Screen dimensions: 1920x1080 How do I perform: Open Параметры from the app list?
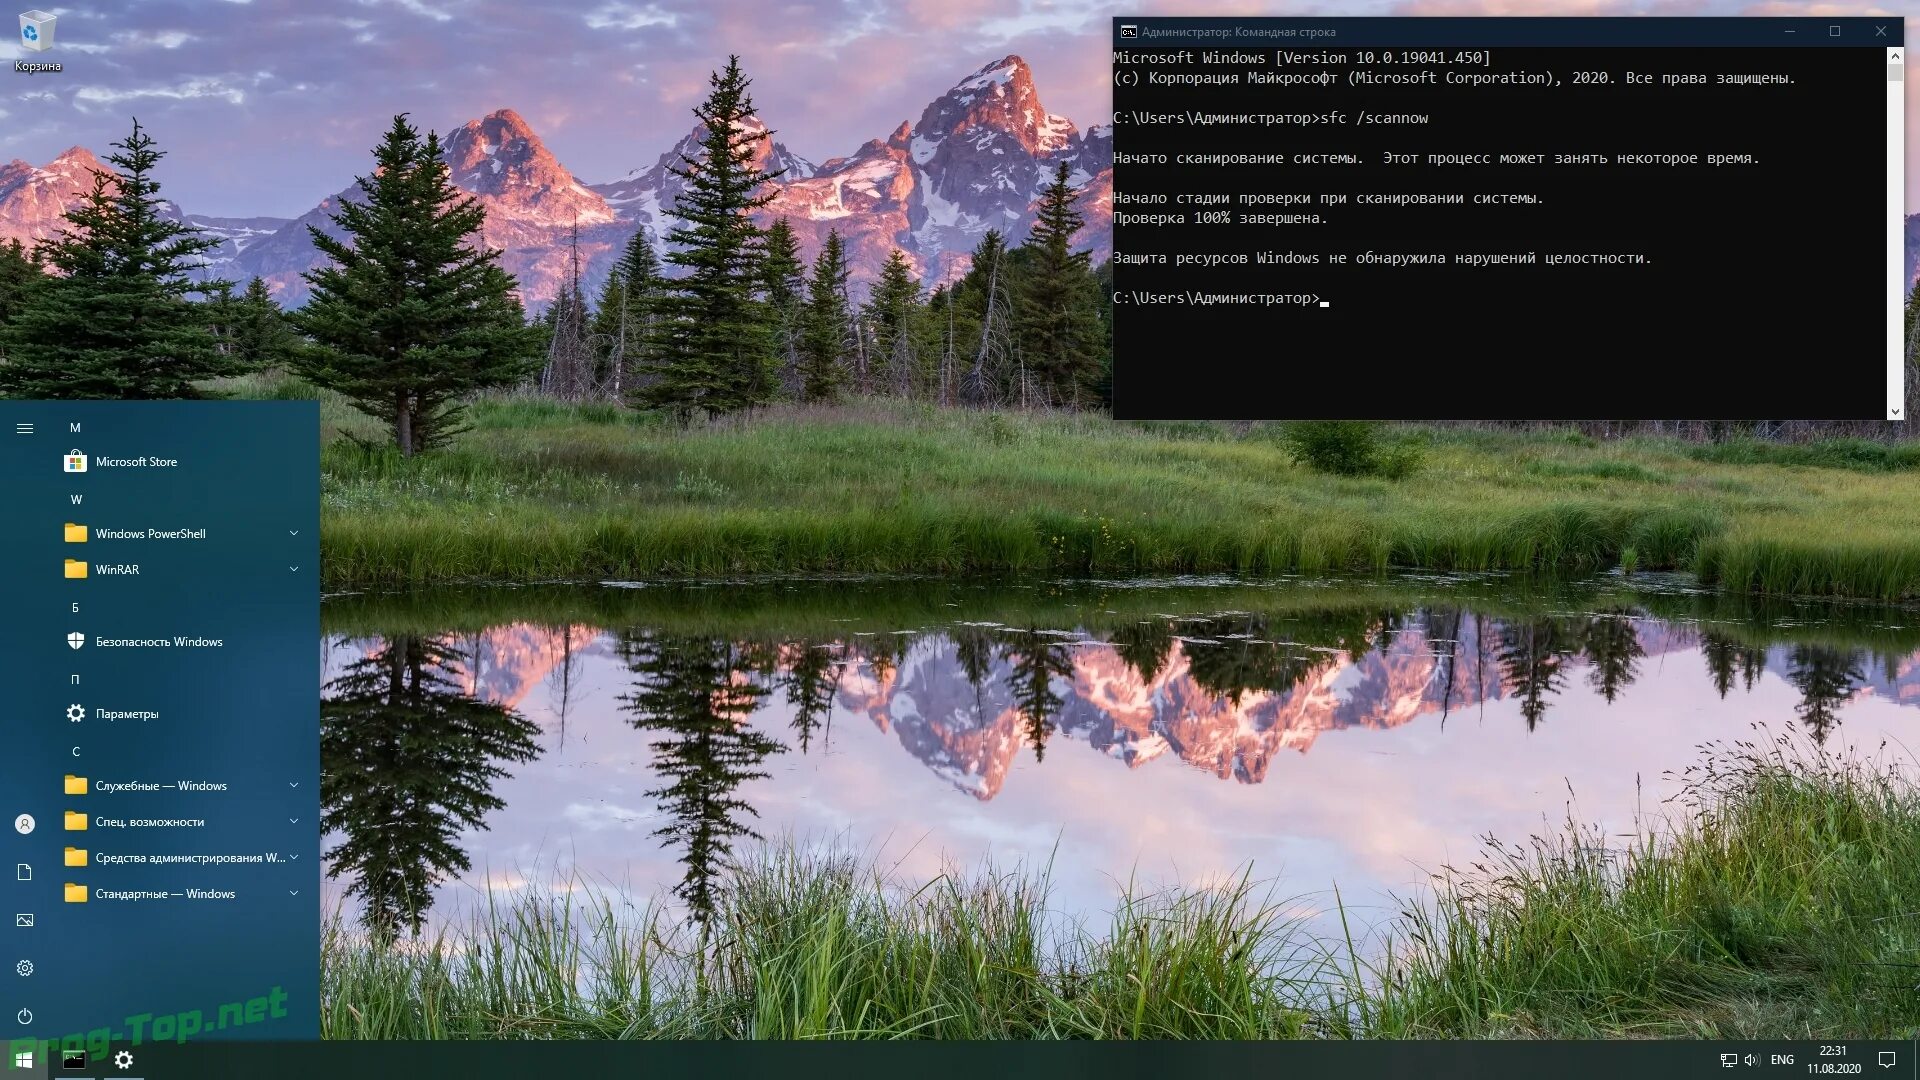click(126, 714)
